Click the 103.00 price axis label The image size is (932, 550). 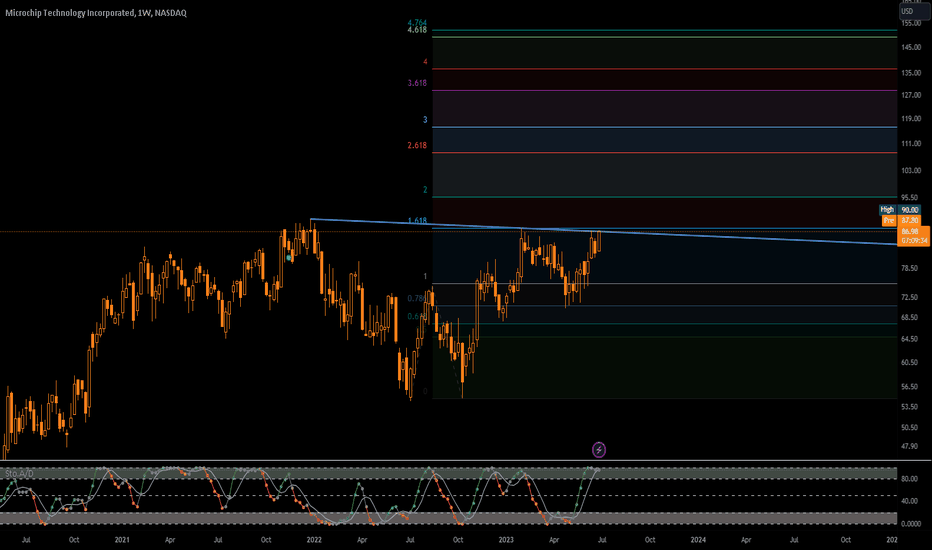click(911, 171)
